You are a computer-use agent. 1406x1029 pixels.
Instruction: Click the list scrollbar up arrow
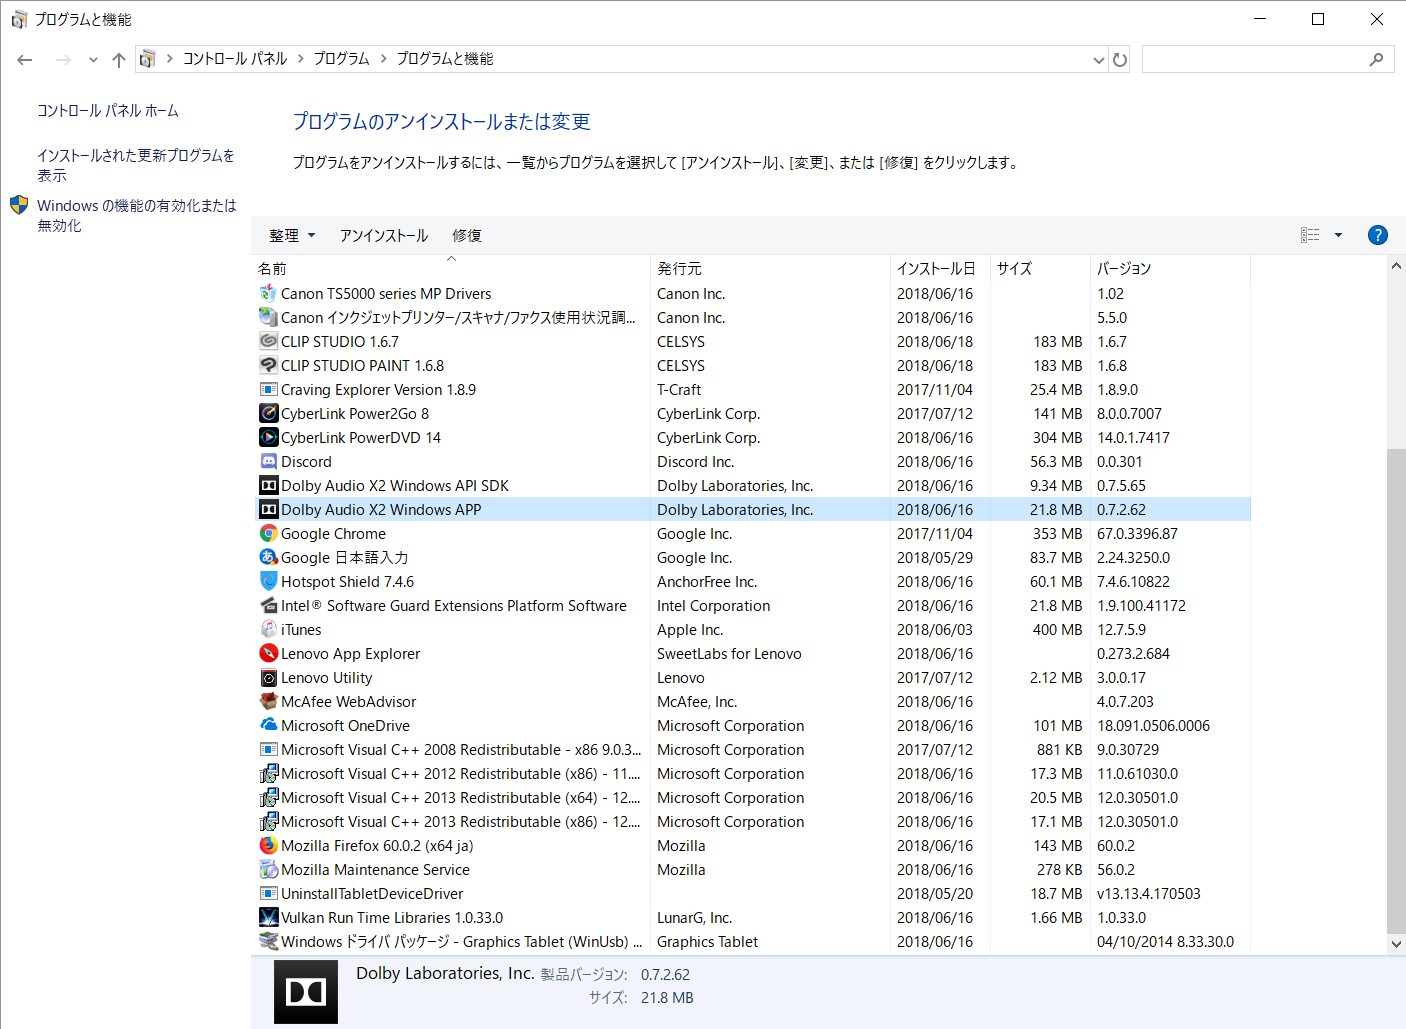(1396, 266)
